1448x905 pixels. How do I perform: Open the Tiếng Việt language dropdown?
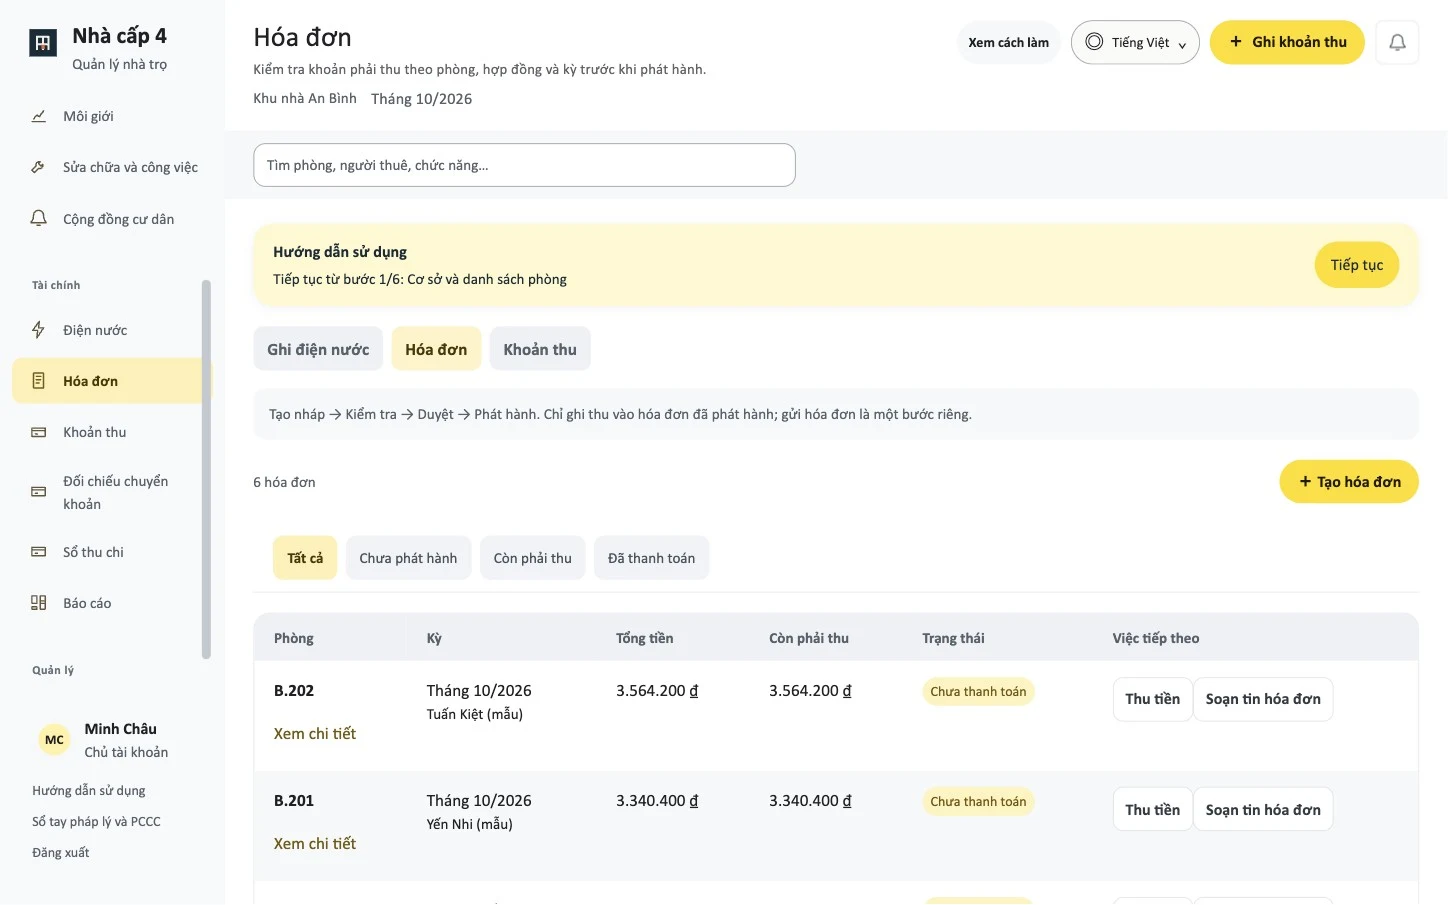tap(1135, 42)
